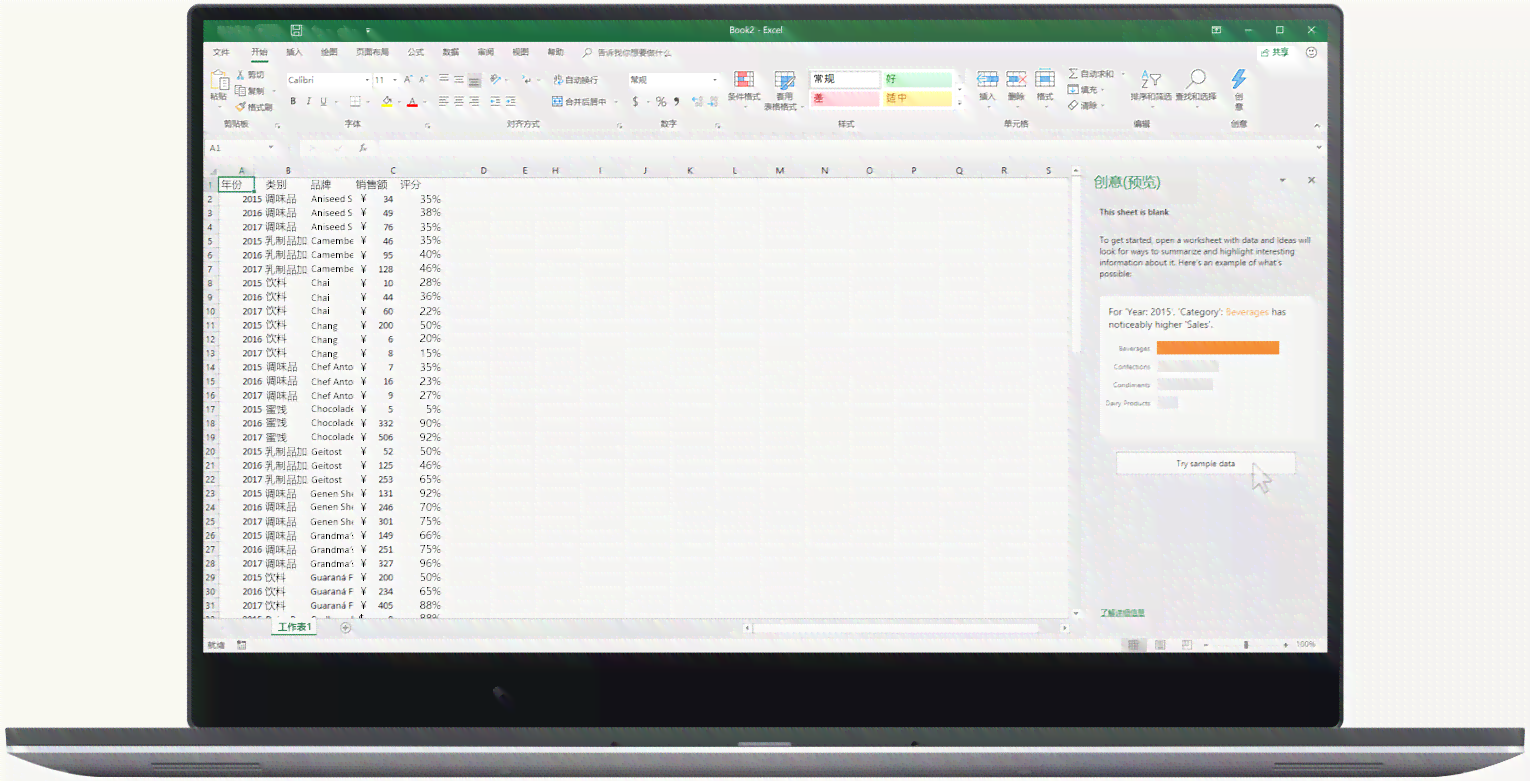Open the font color dropdown arrow
The image size is (1530, 781).
pyautogui.click(x=424, y=102)
